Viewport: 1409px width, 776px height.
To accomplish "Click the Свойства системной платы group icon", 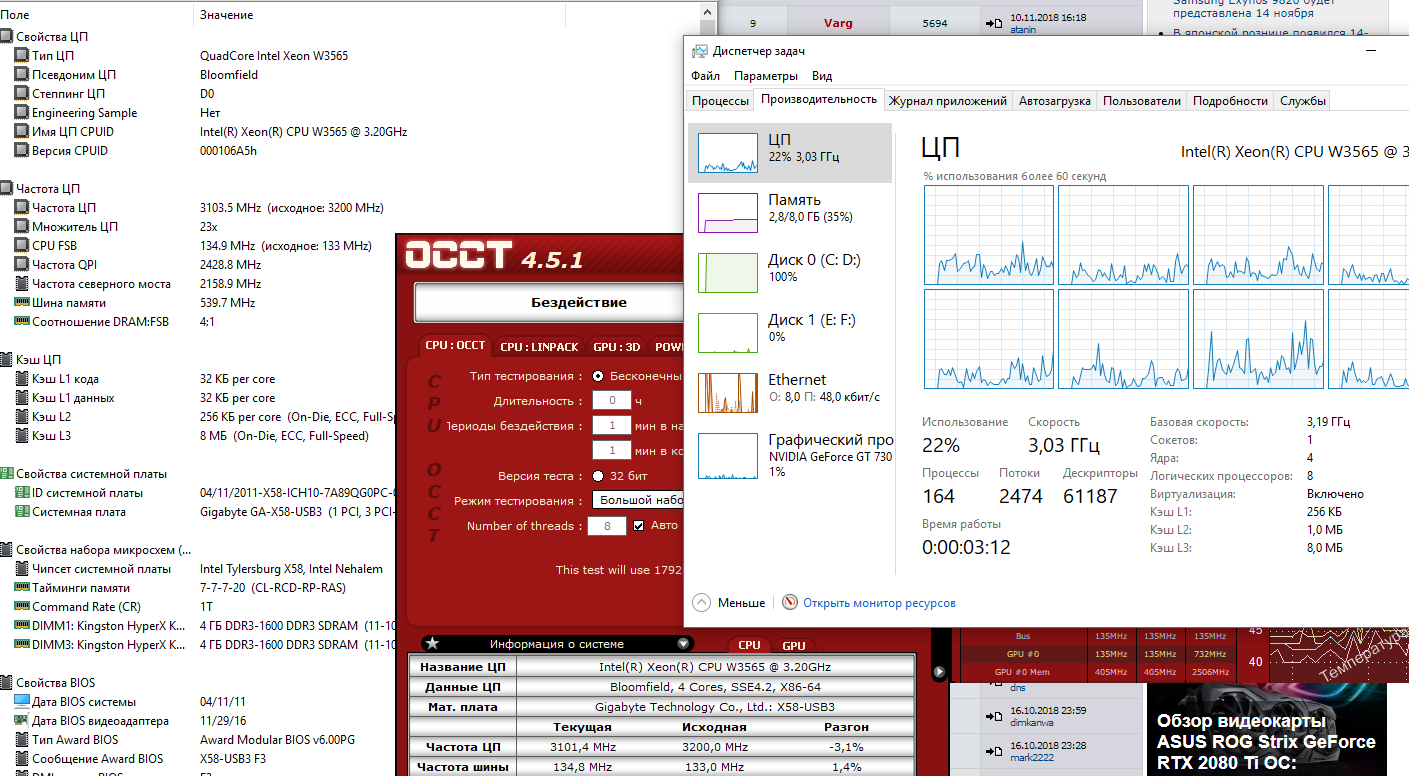I will click(6, 474).
